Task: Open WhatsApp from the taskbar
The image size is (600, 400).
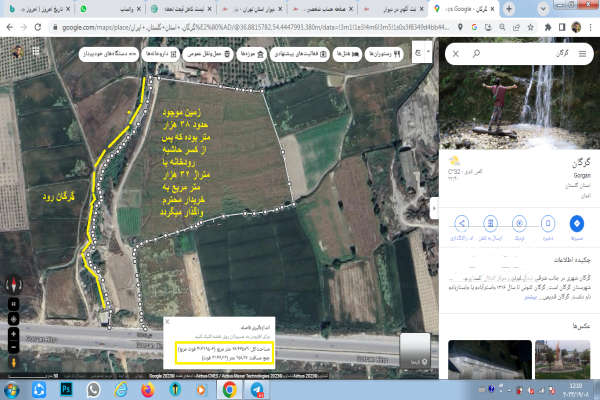Action: tap(93, 390)
